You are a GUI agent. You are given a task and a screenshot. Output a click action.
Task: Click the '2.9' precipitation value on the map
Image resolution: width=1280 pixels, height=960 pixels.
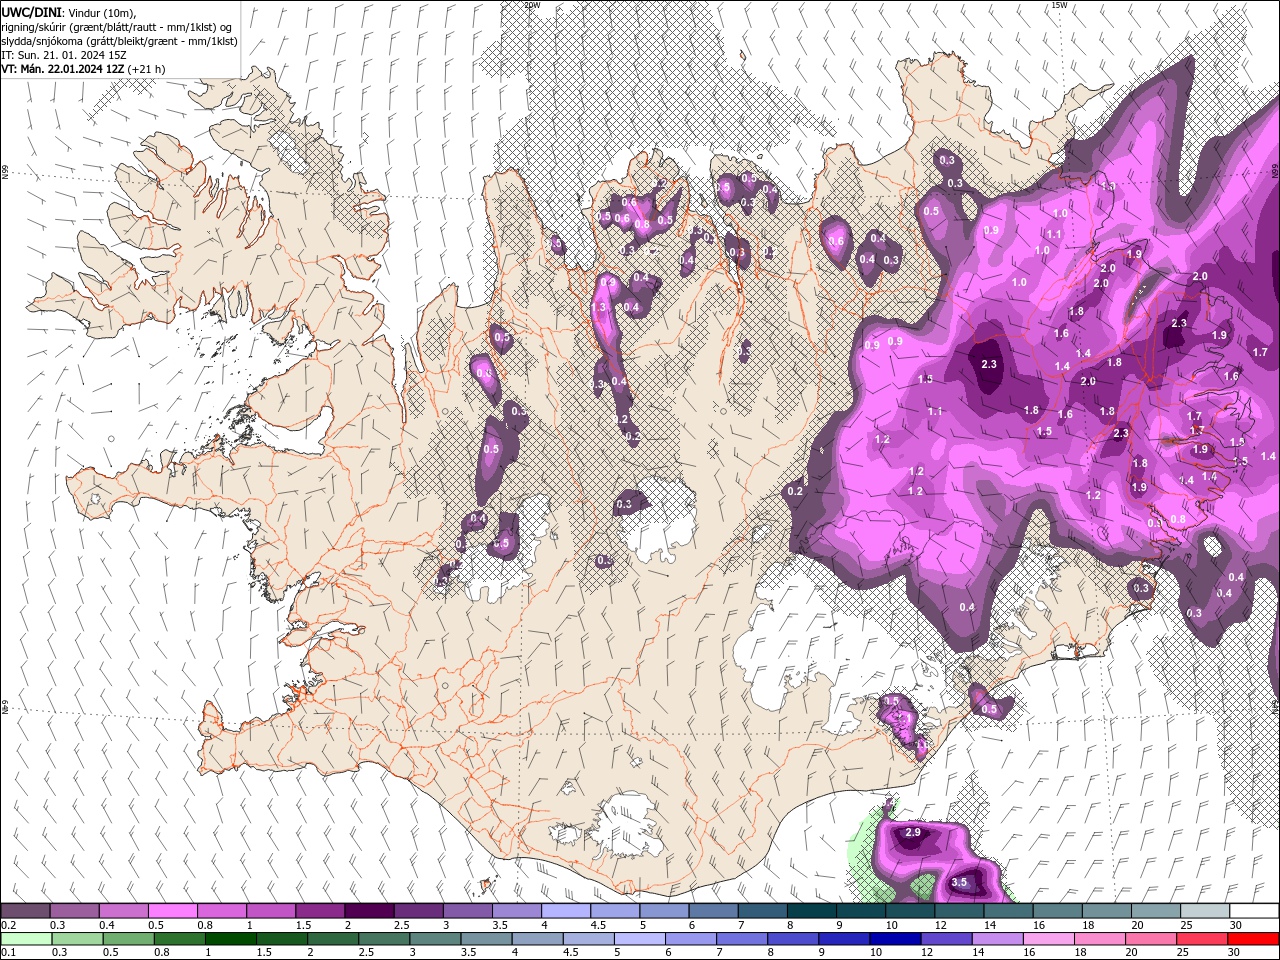click(x=912, y=832)
